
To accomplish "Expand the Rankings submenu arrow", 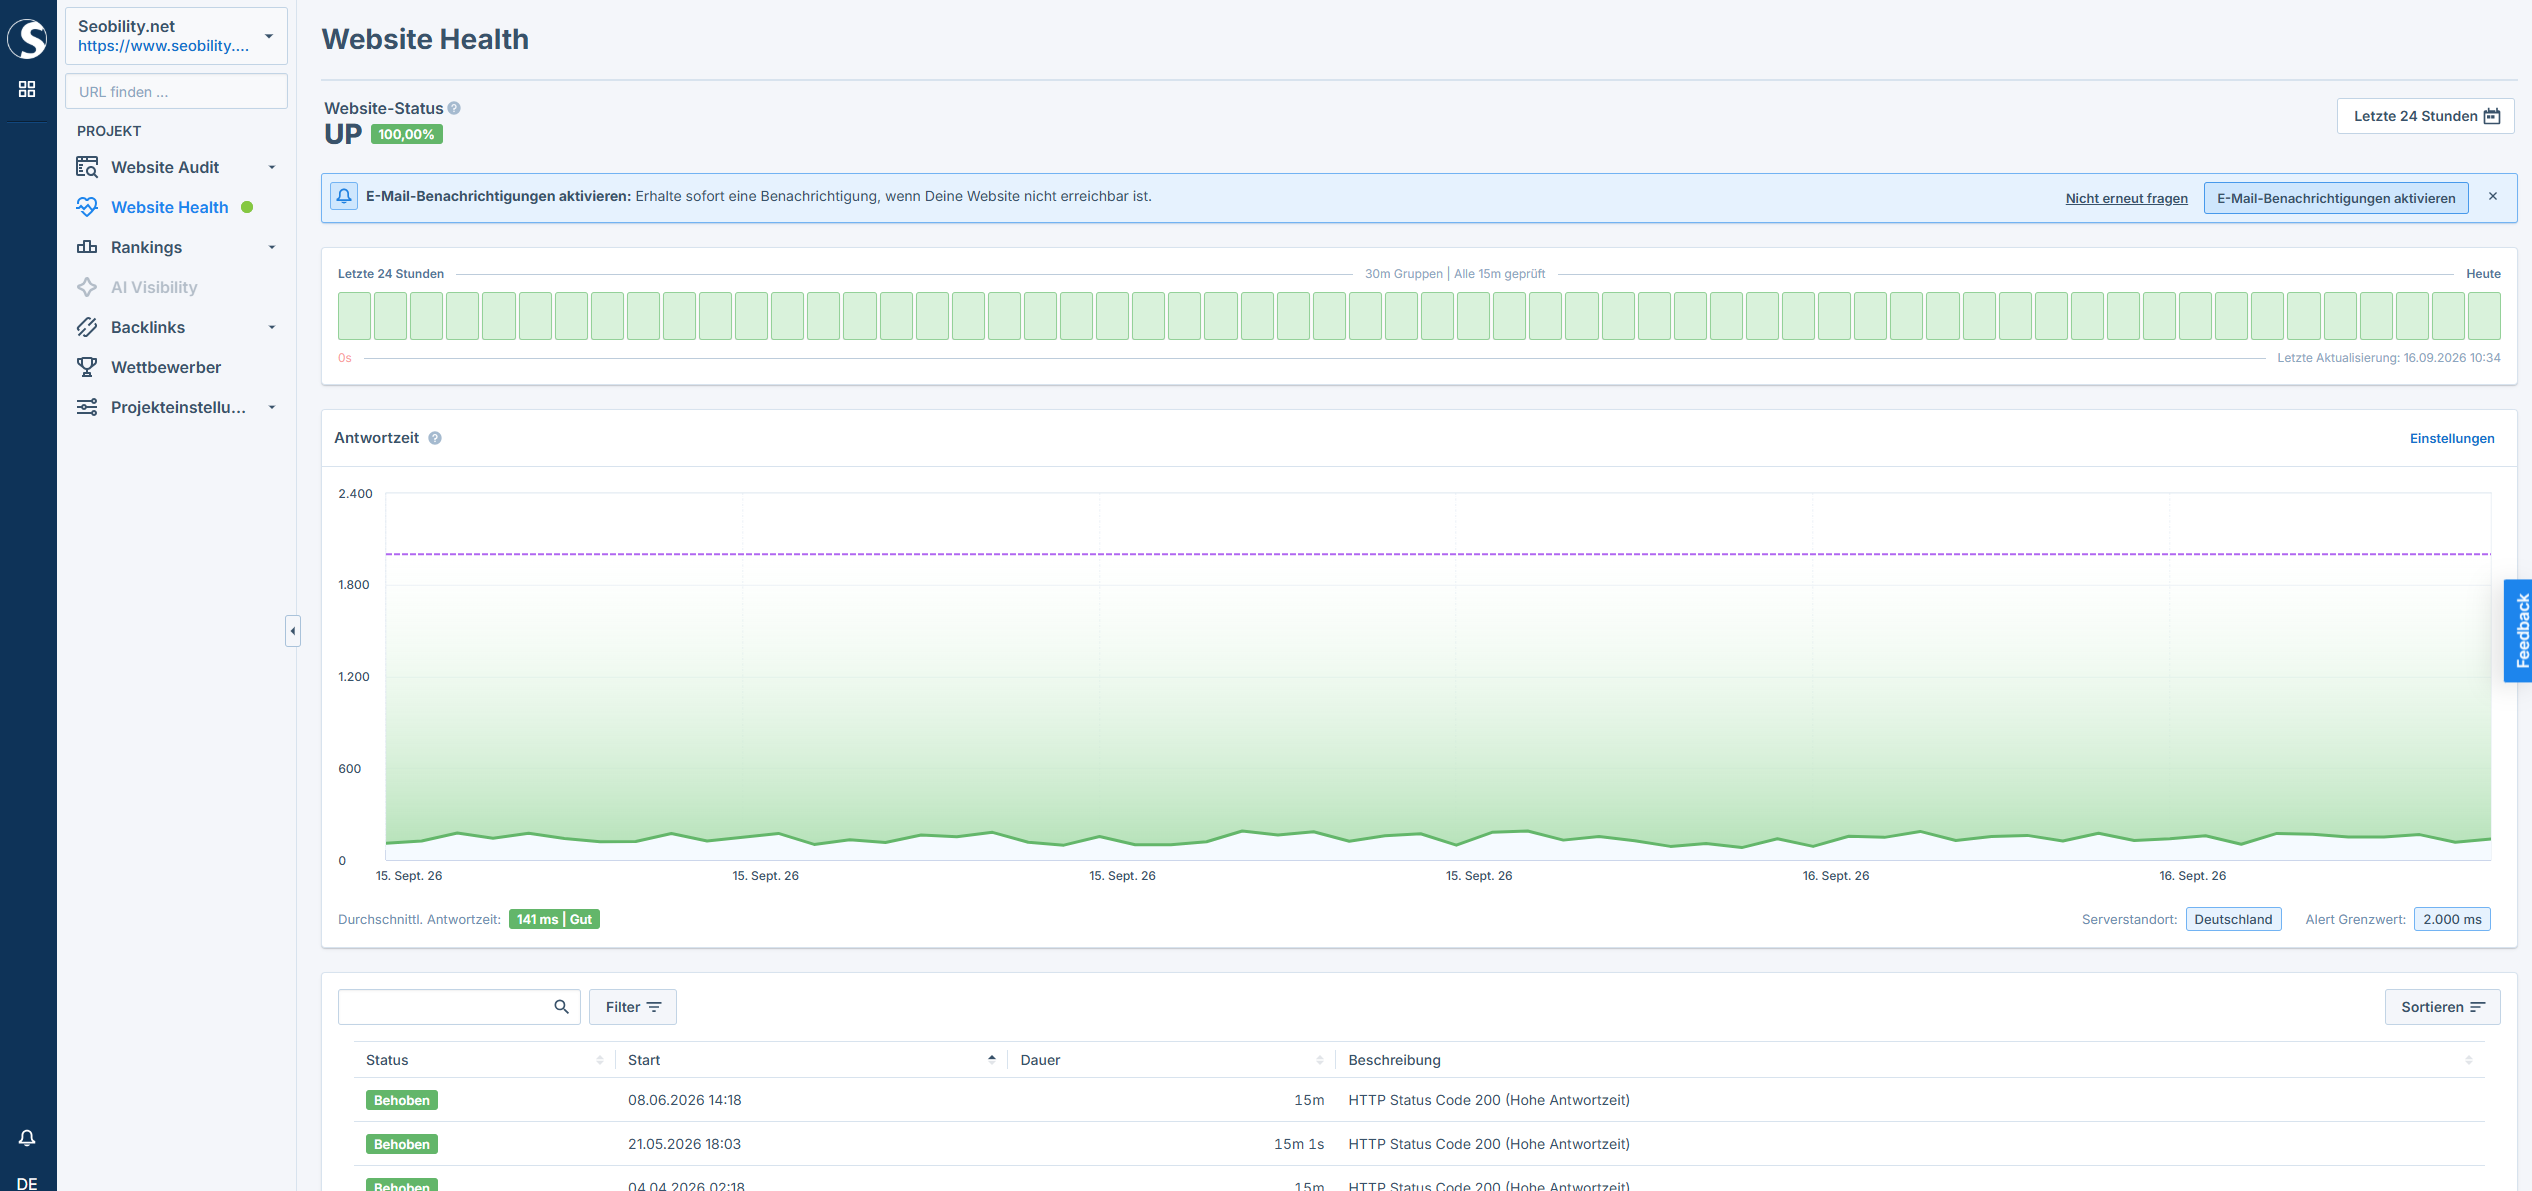I will tap(272, 247).
